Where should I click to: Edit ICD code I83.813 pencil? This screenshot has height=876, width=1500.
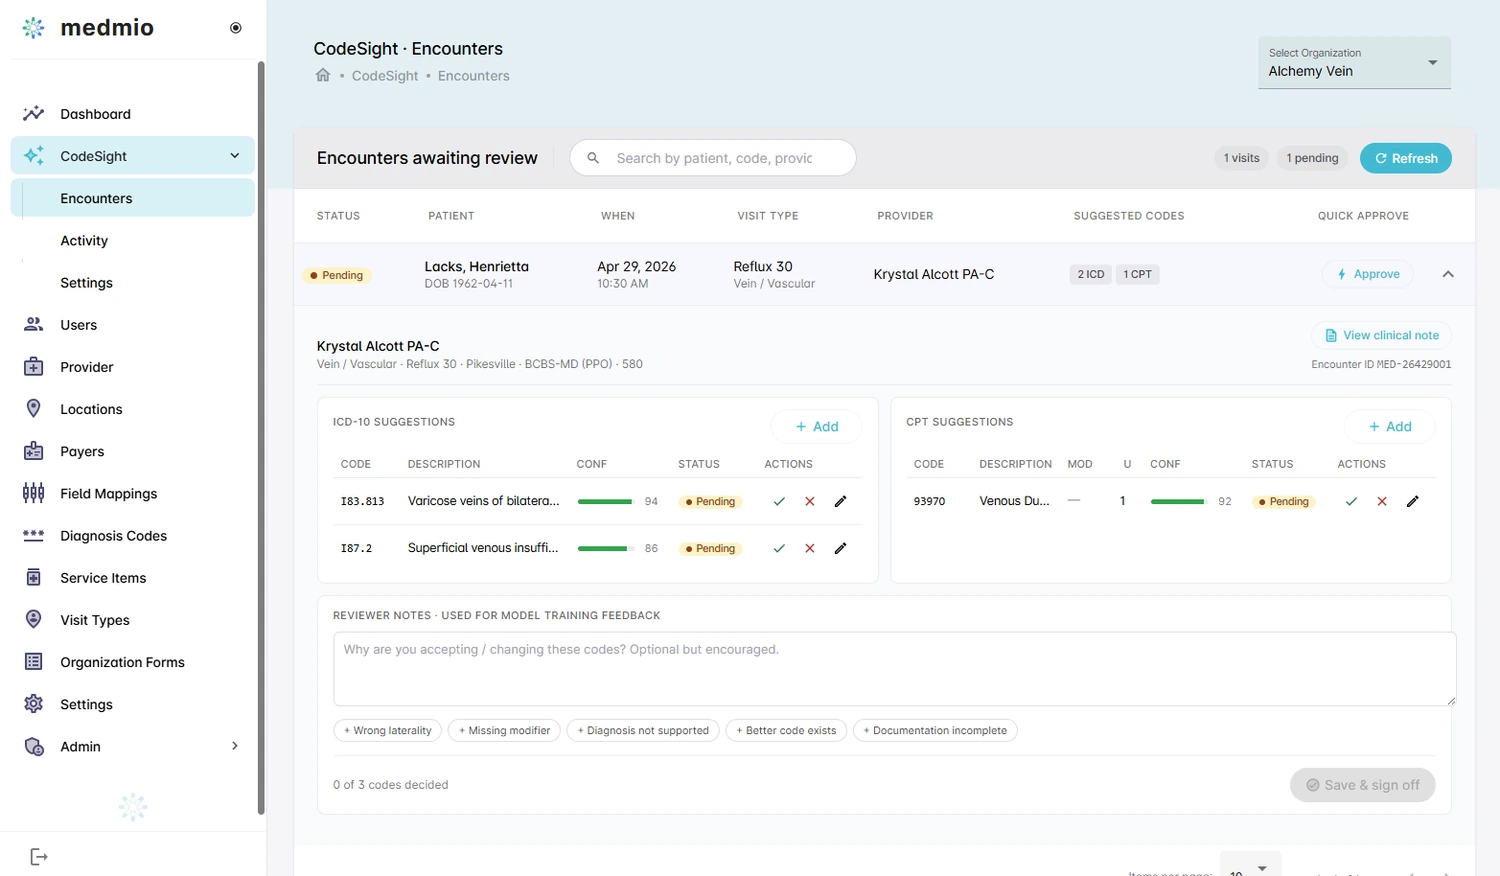coord(841,501)
